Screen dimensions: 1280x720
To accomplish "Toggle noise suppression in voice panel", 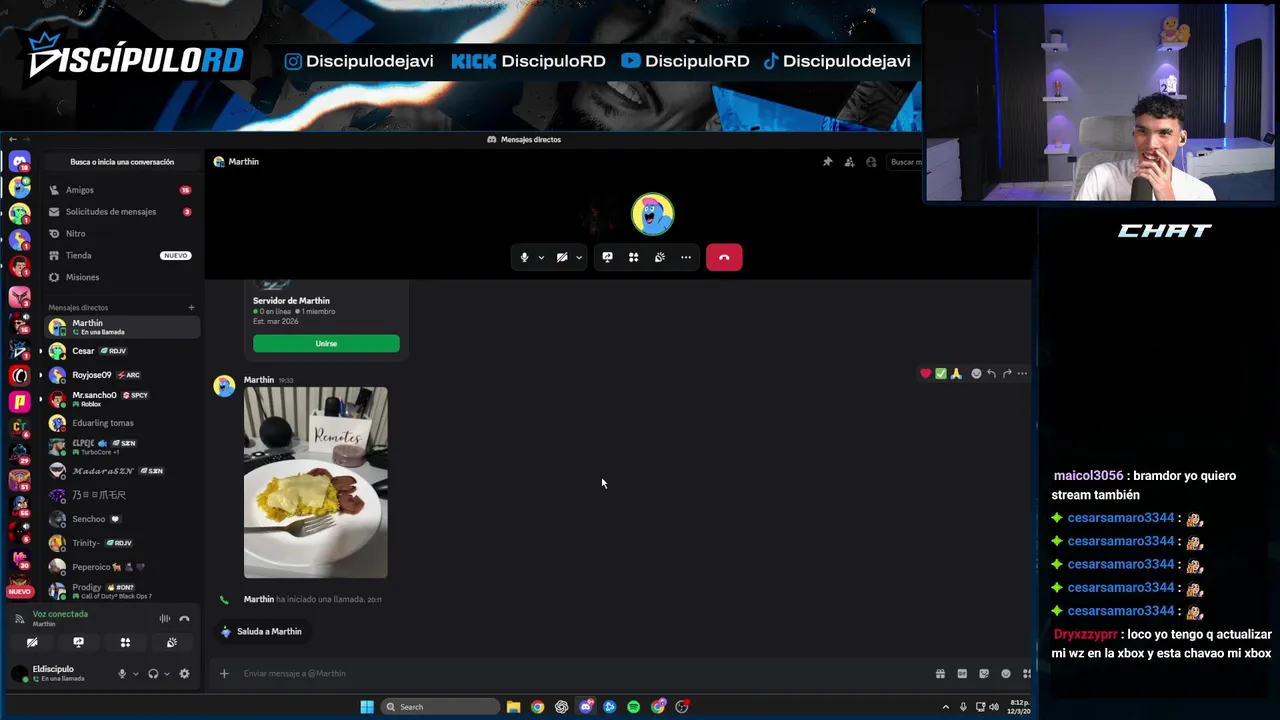I will tap(165, 618).
